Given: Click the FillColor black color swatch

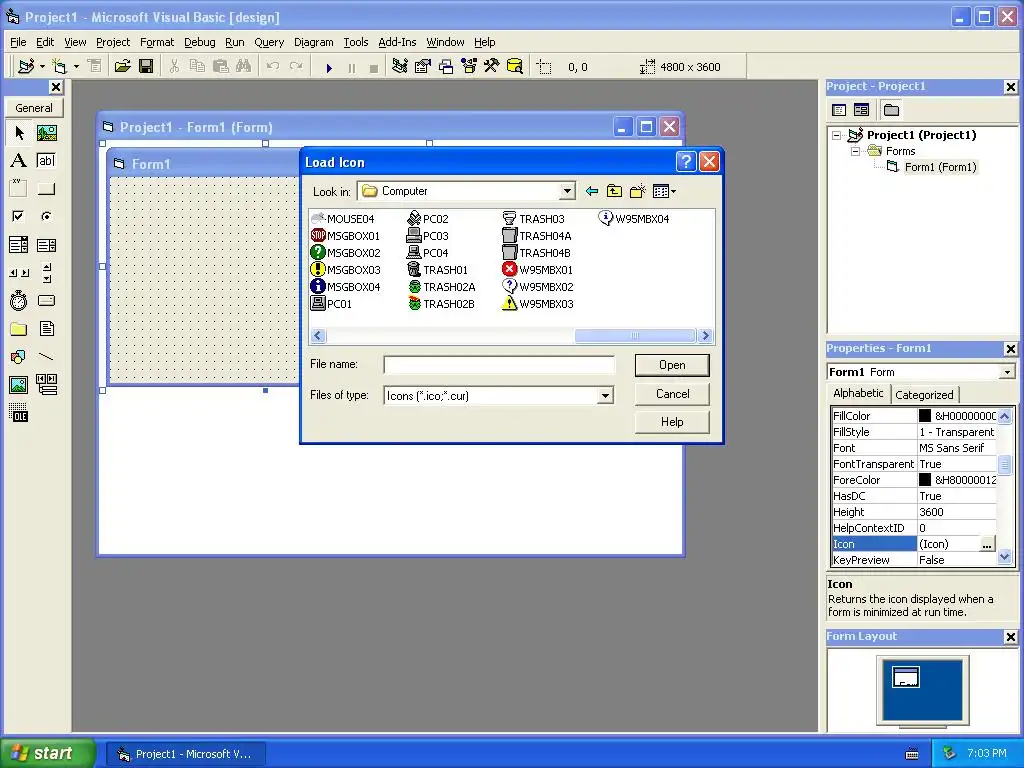Looking at the screenshot, I should click(925, 415).
